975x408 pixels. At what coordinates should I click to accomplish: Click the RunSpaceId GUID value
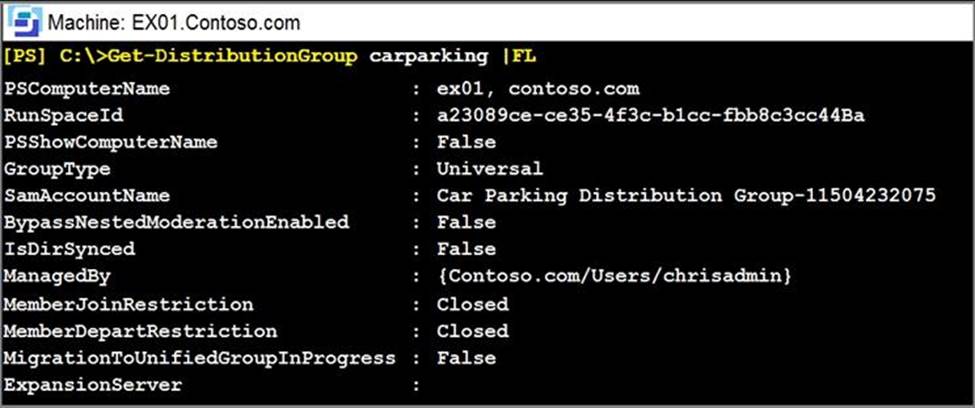point(650,116)
